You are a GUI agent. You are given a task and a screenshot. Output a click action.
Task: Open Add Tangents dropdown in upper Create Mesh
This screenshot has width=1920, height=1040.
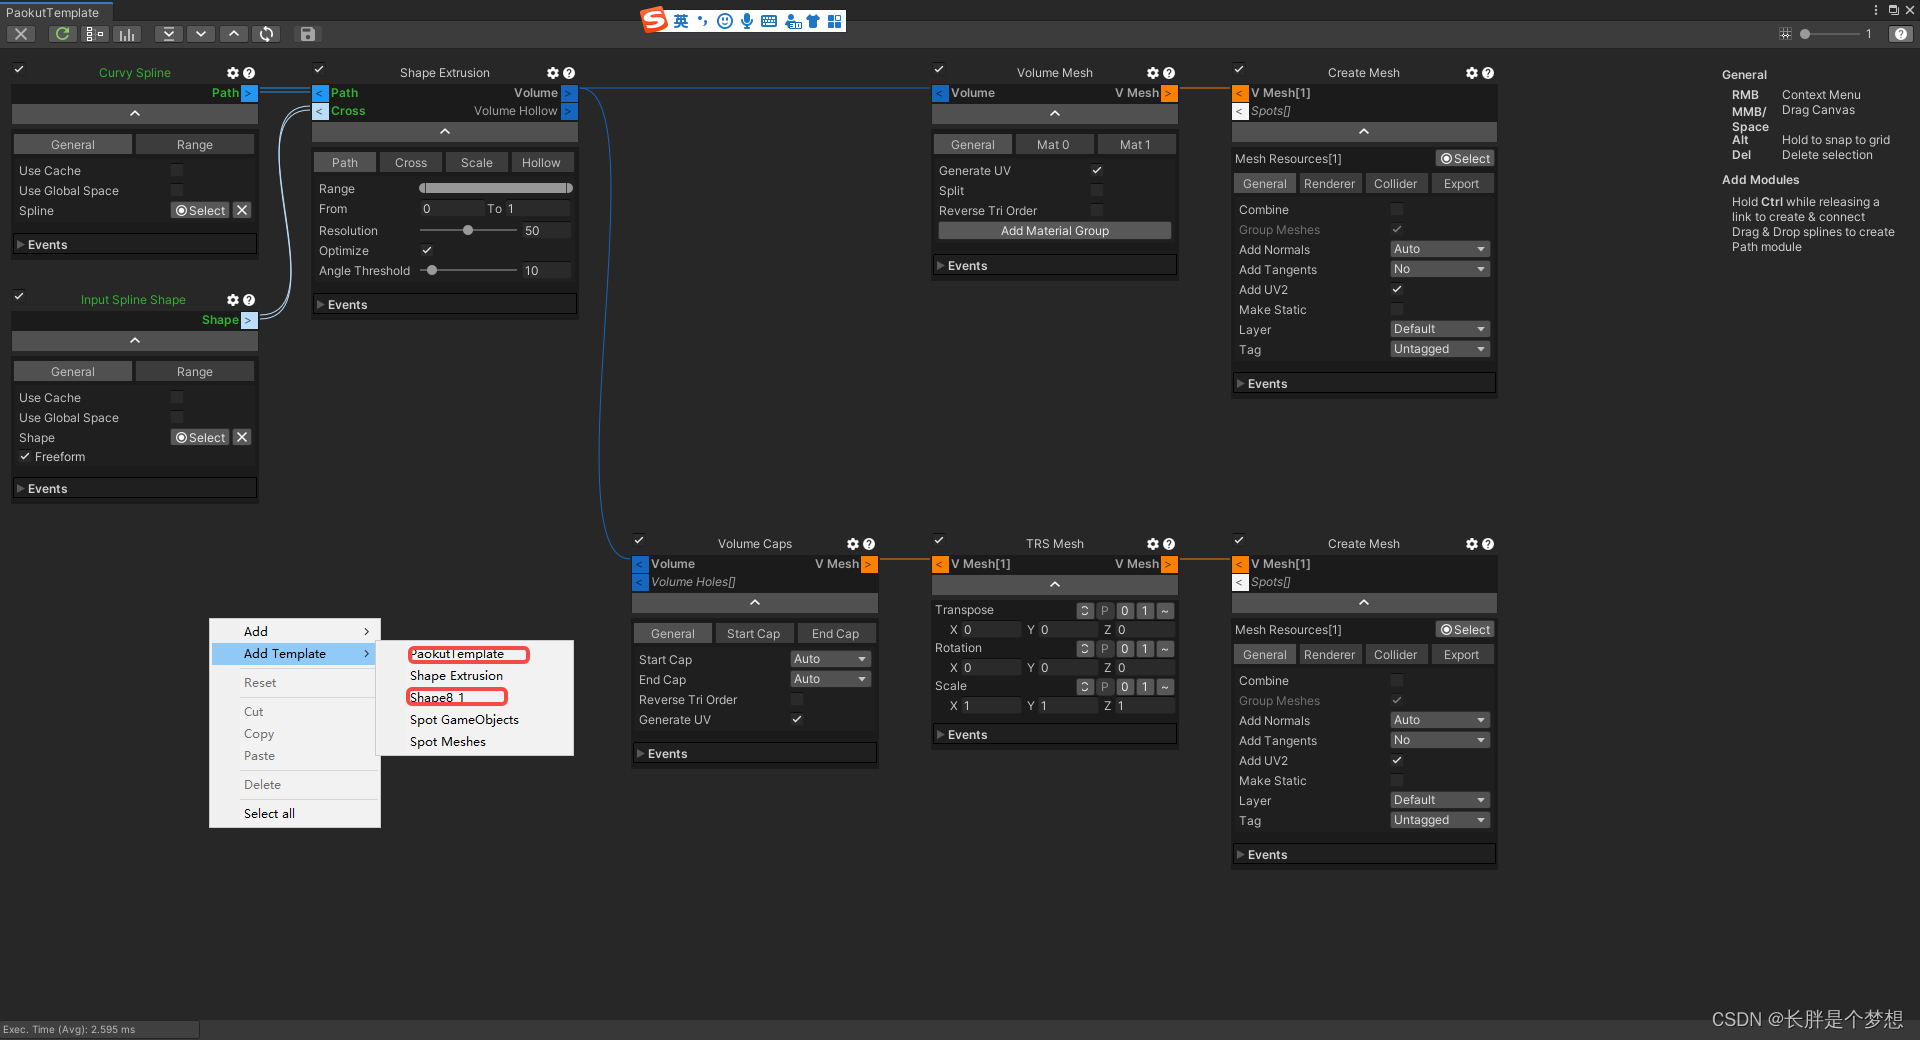(1440, 269)
